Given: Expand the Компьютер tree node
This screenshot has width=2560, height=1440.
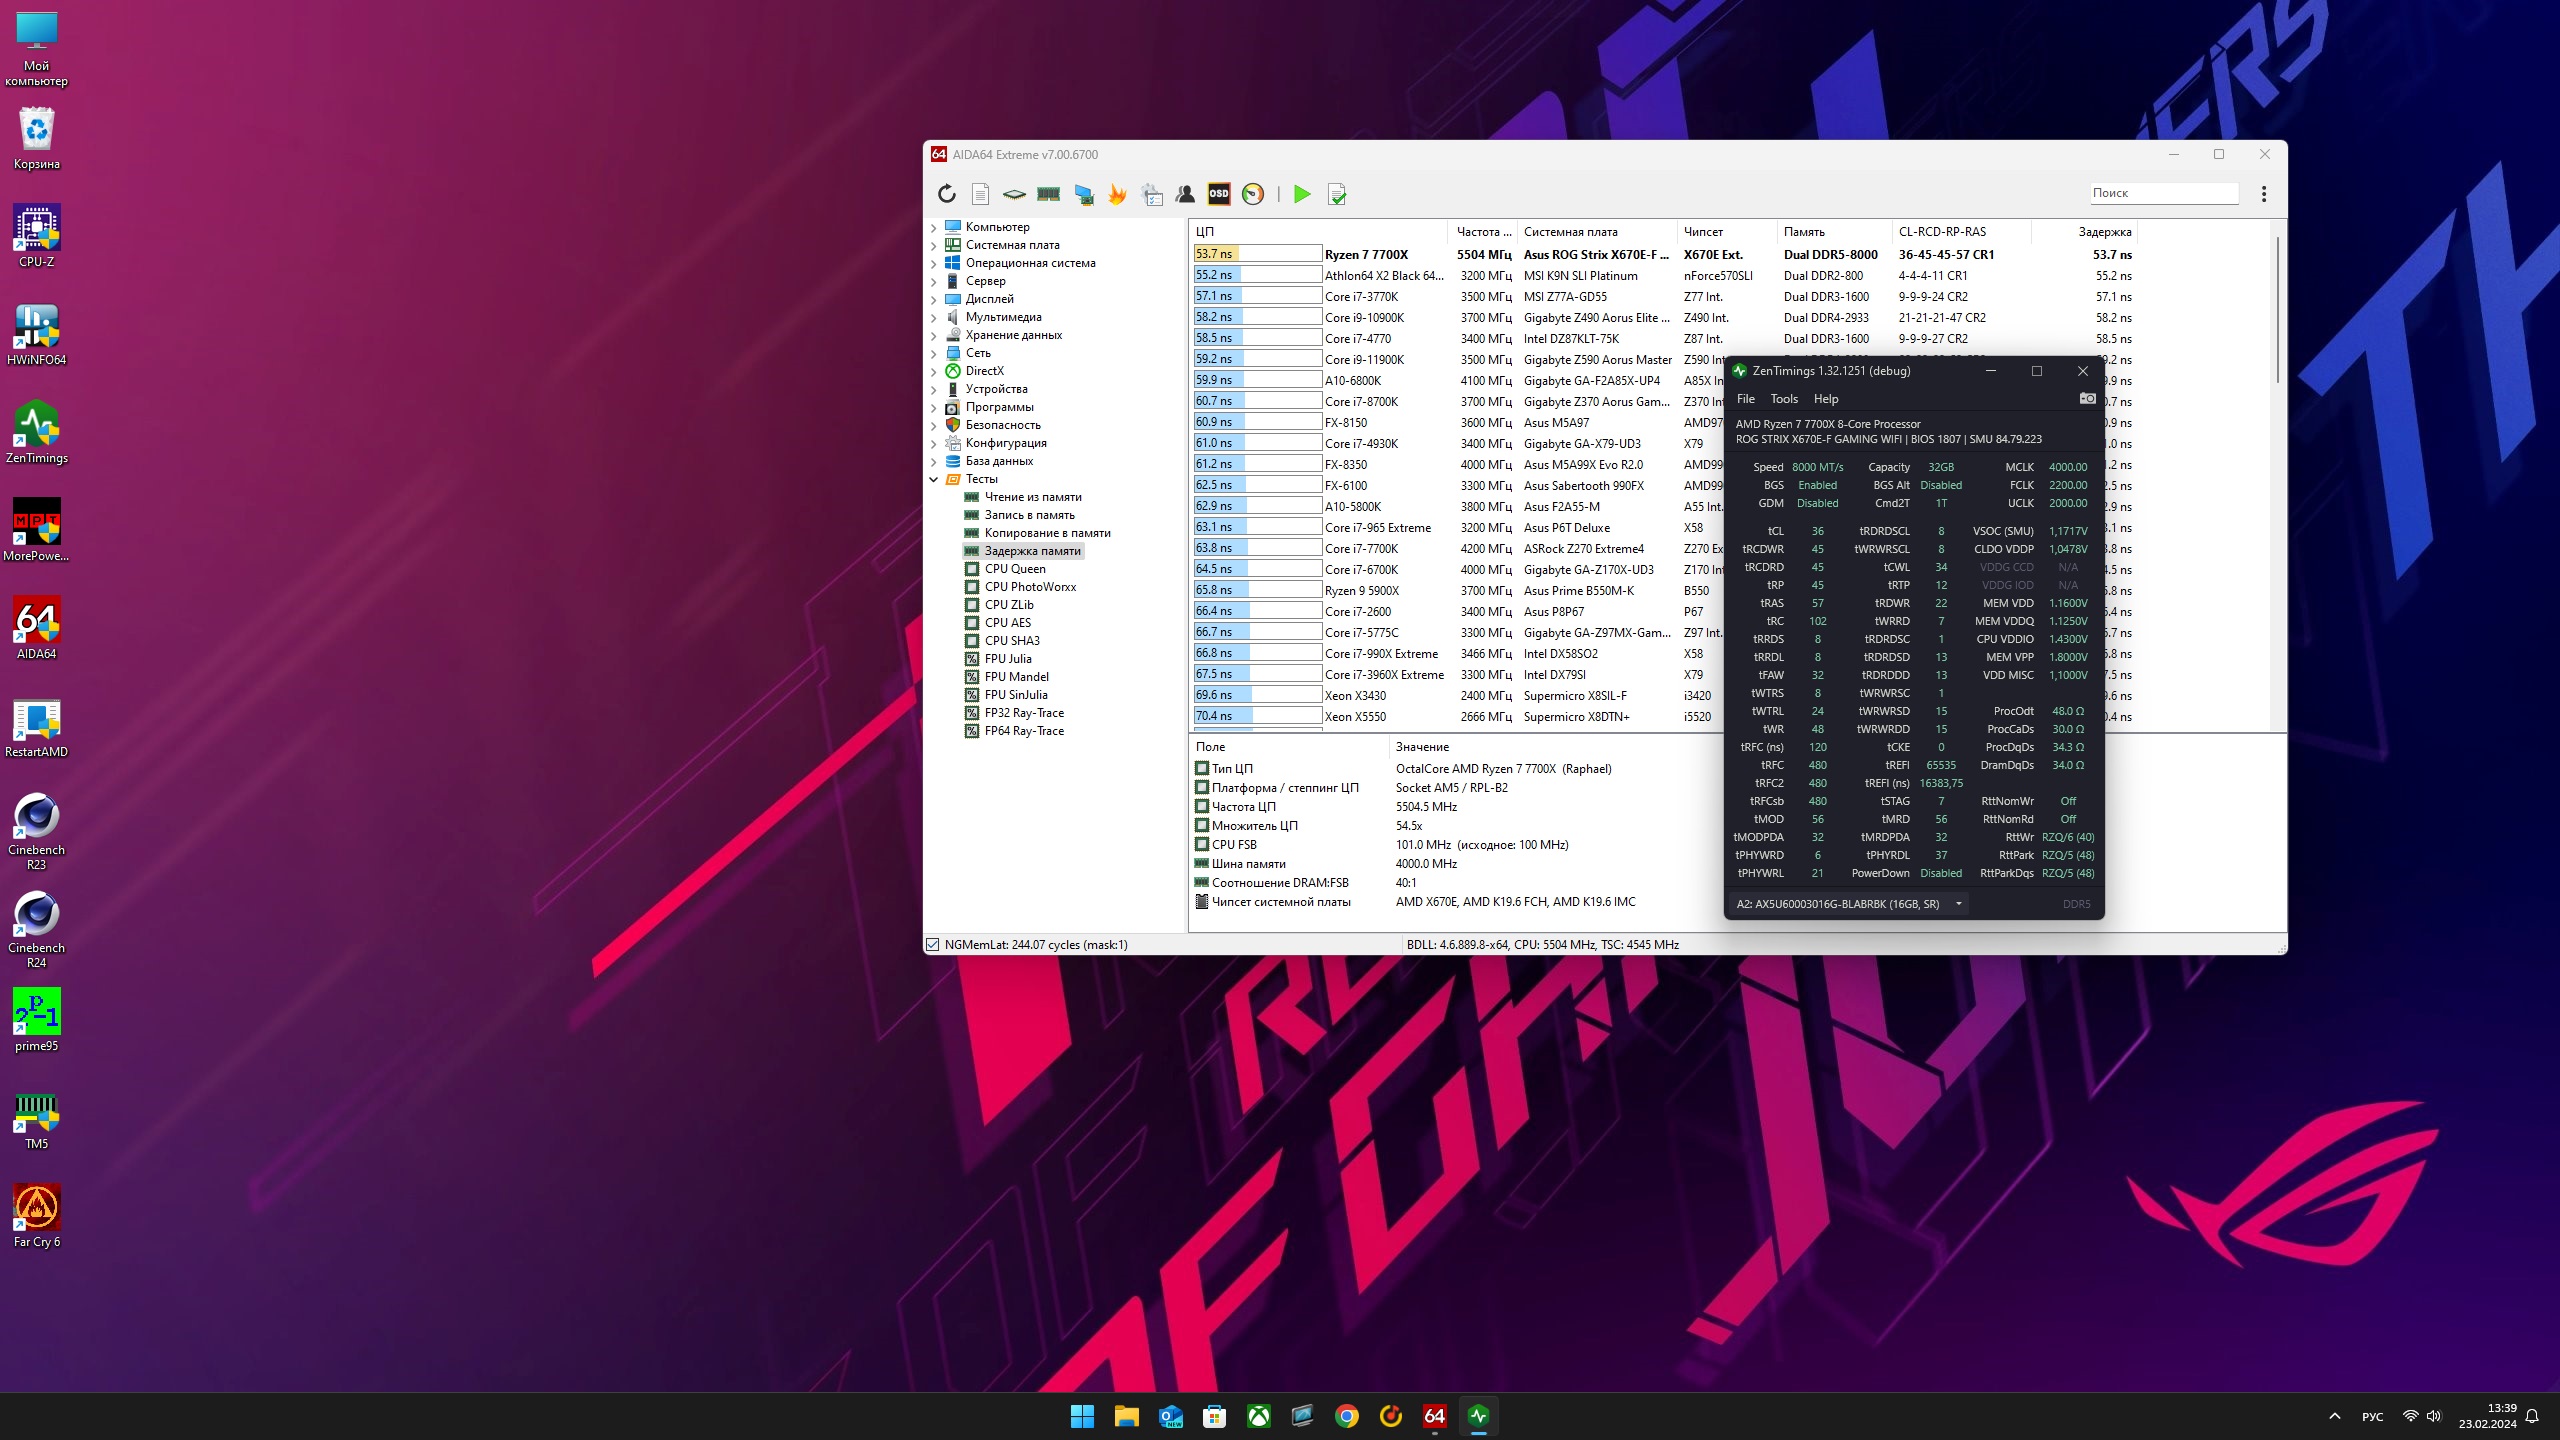Looking at the screenshot, I should pyautogui.click(x=934, y=227).
